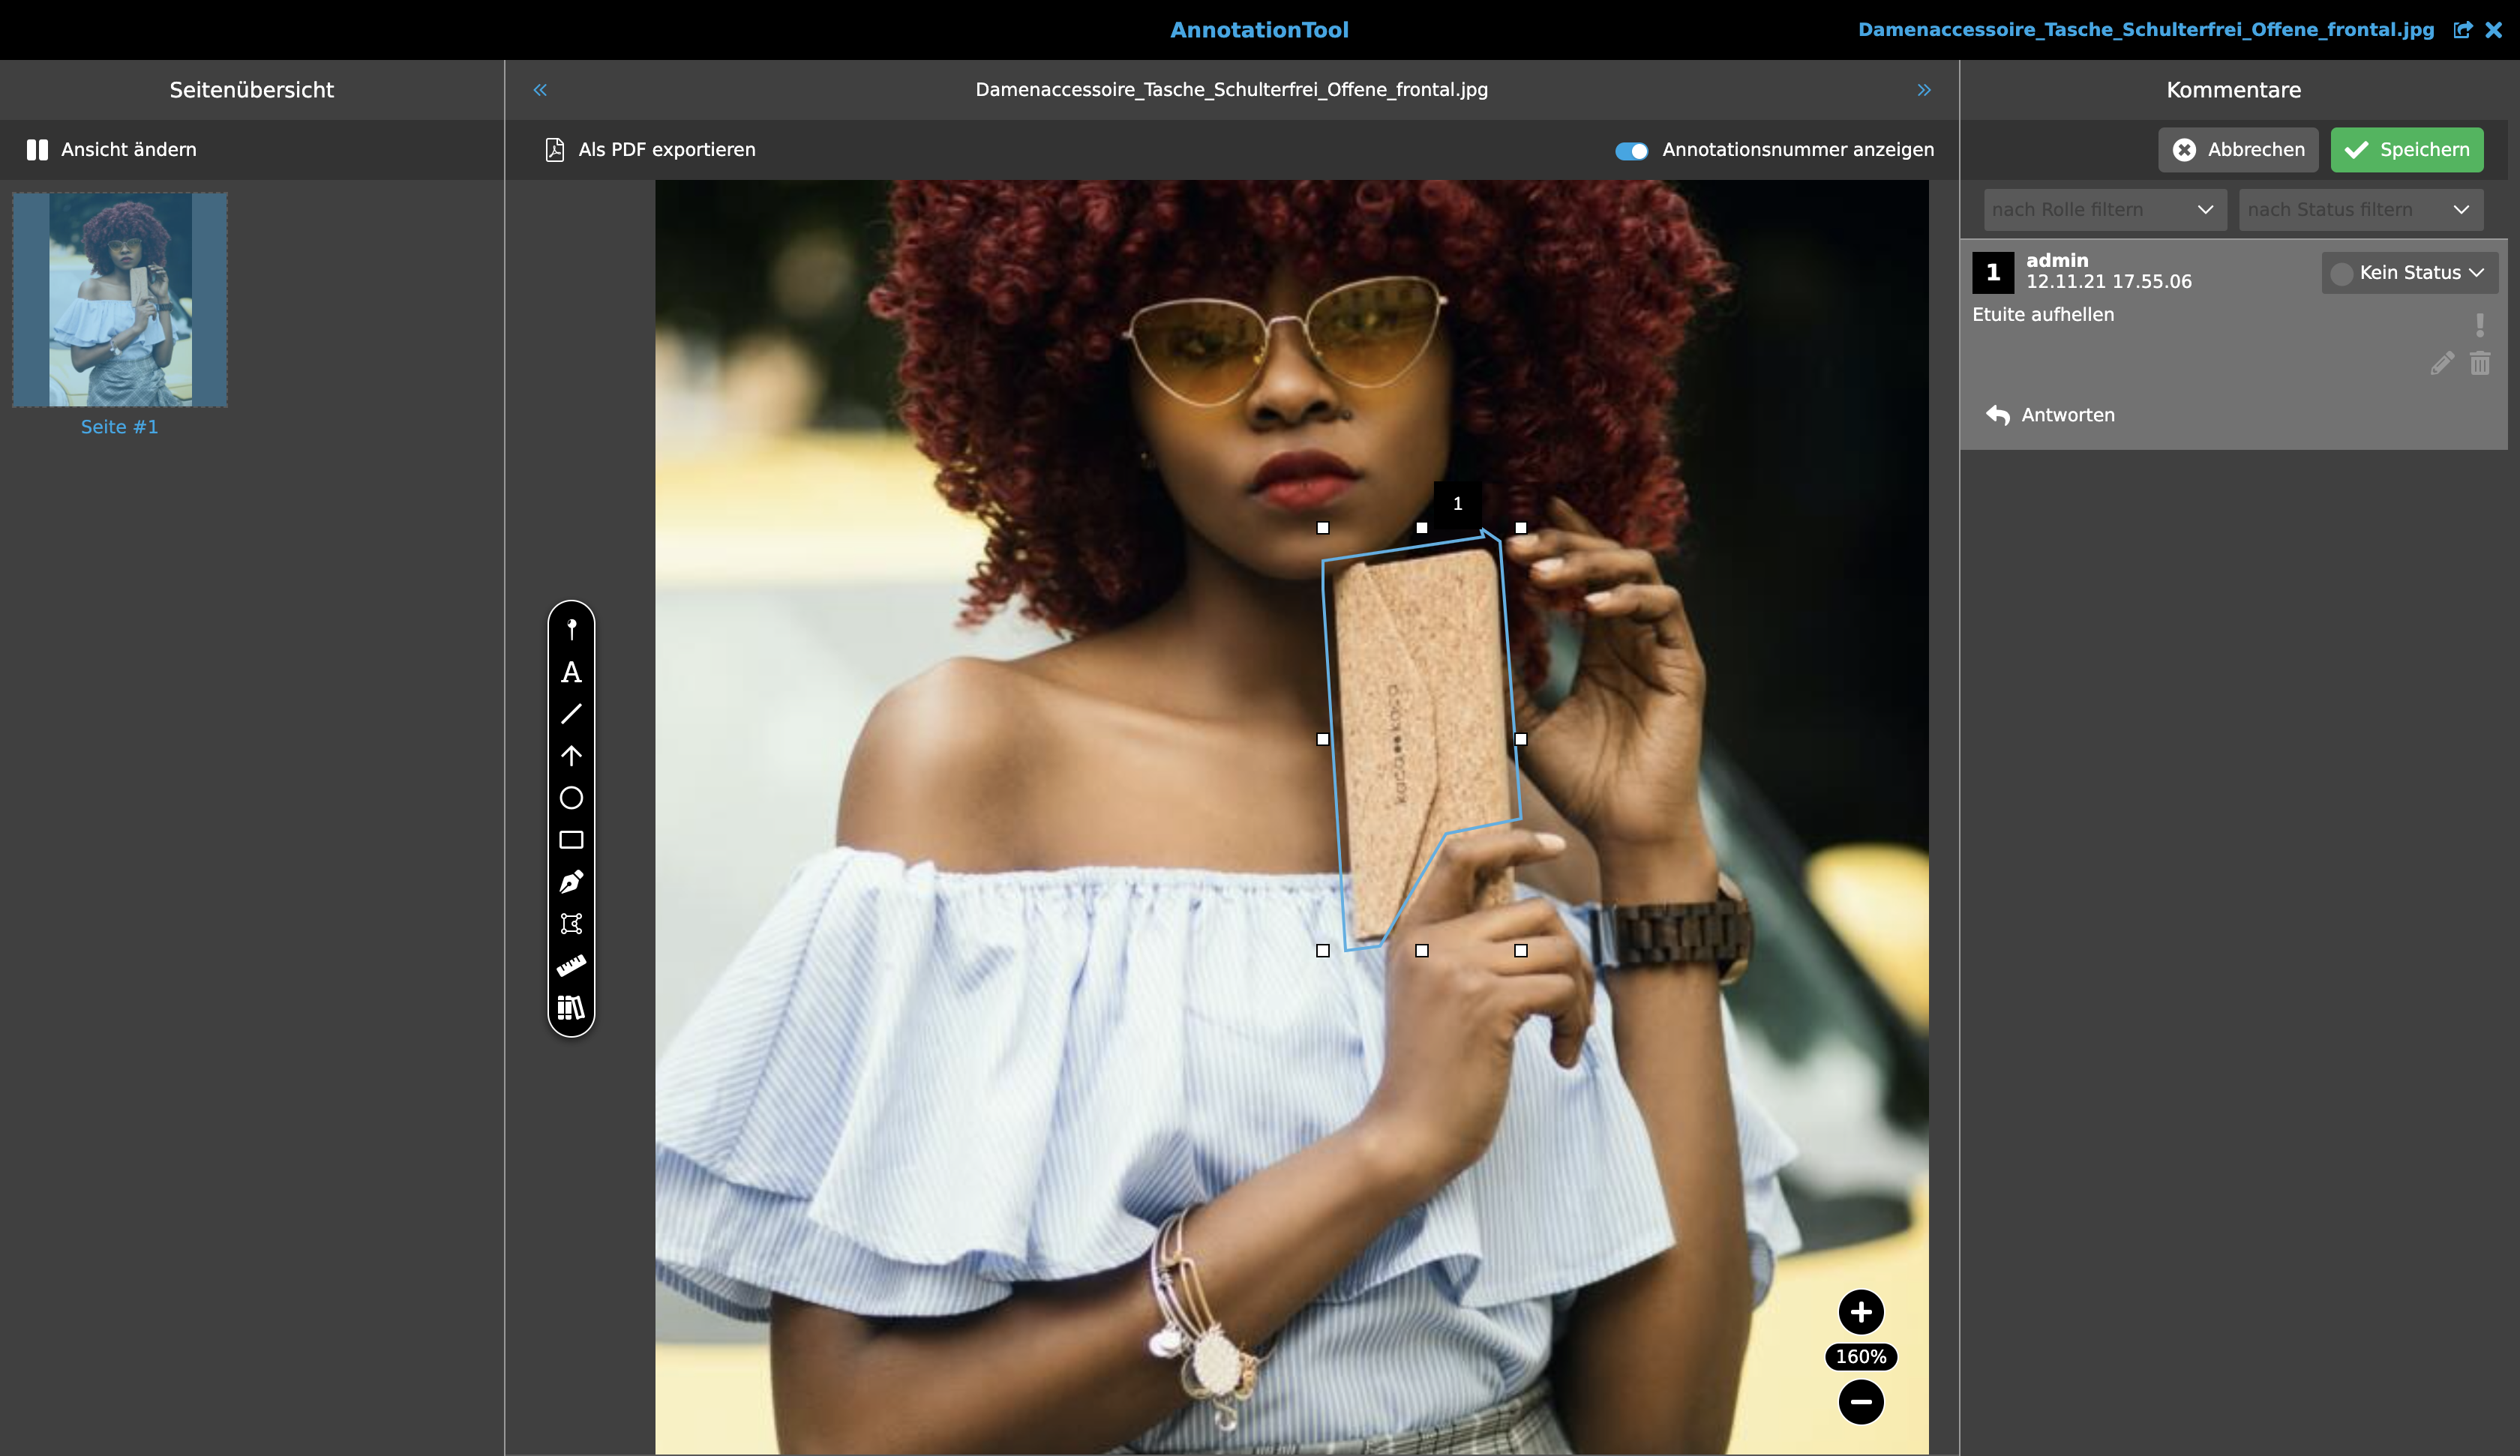Select the pin marker tool

[571, 629]
